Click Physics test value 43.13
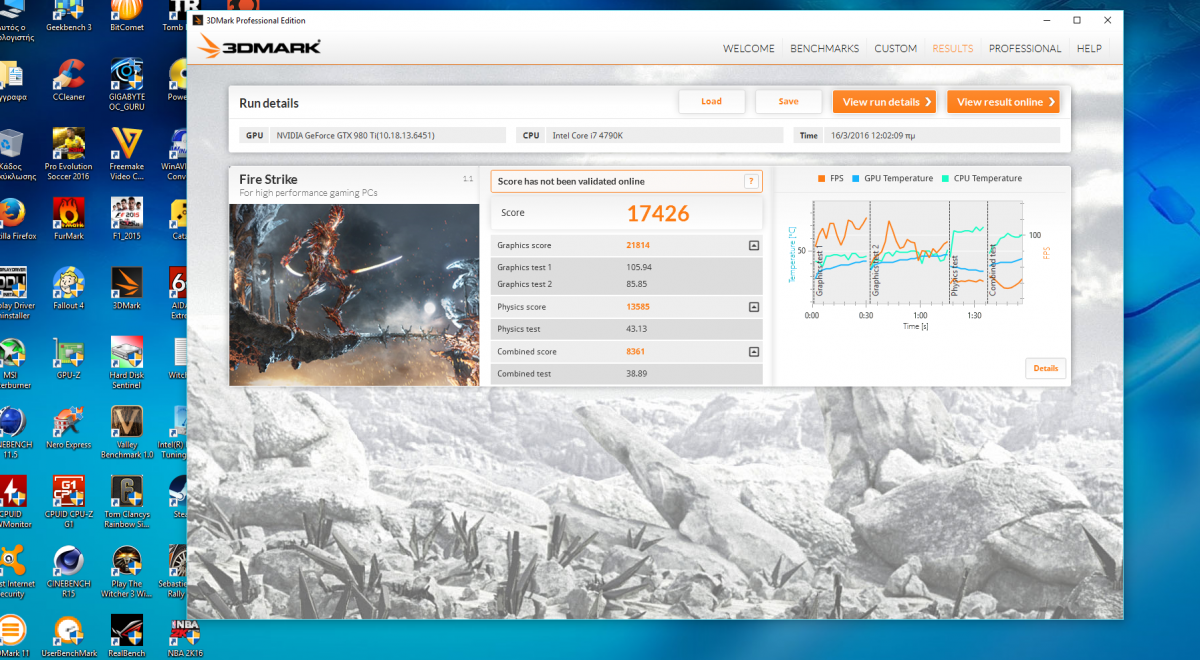Screen dimensions: 1200x660 637,329
